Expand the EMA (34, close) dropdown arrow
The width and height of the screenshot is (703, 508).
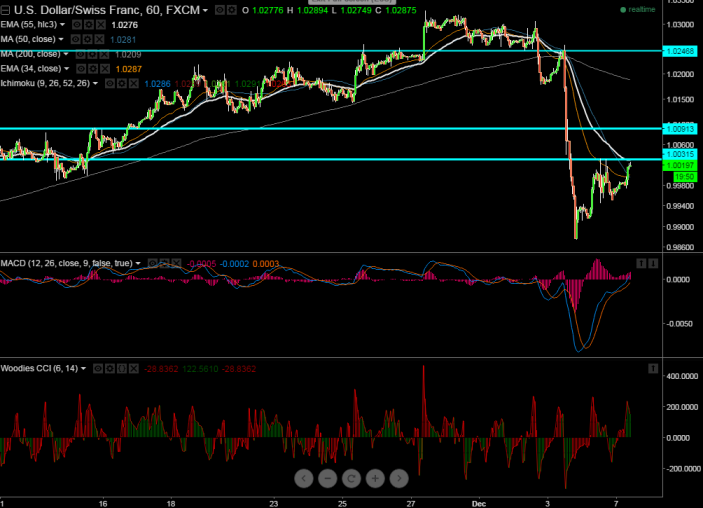click(66, 69)
